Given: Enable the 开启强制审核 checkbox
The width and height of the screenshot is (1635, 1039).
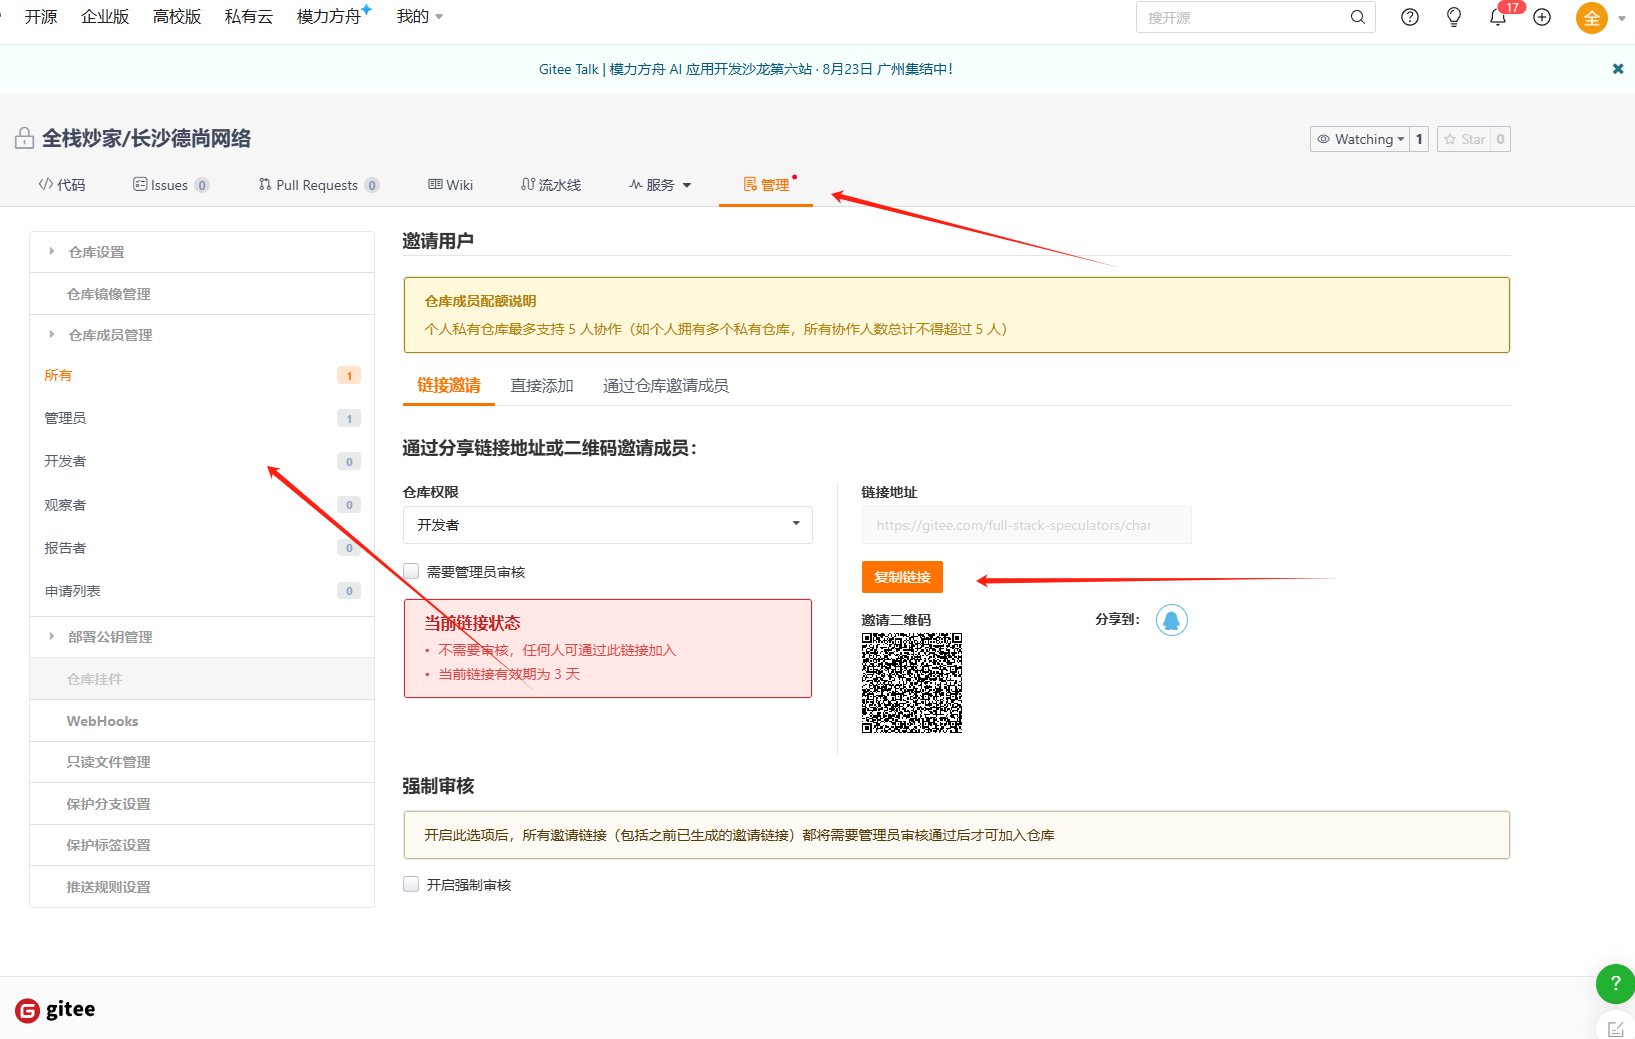Looking at the screenshot, I should click(411, 884).
